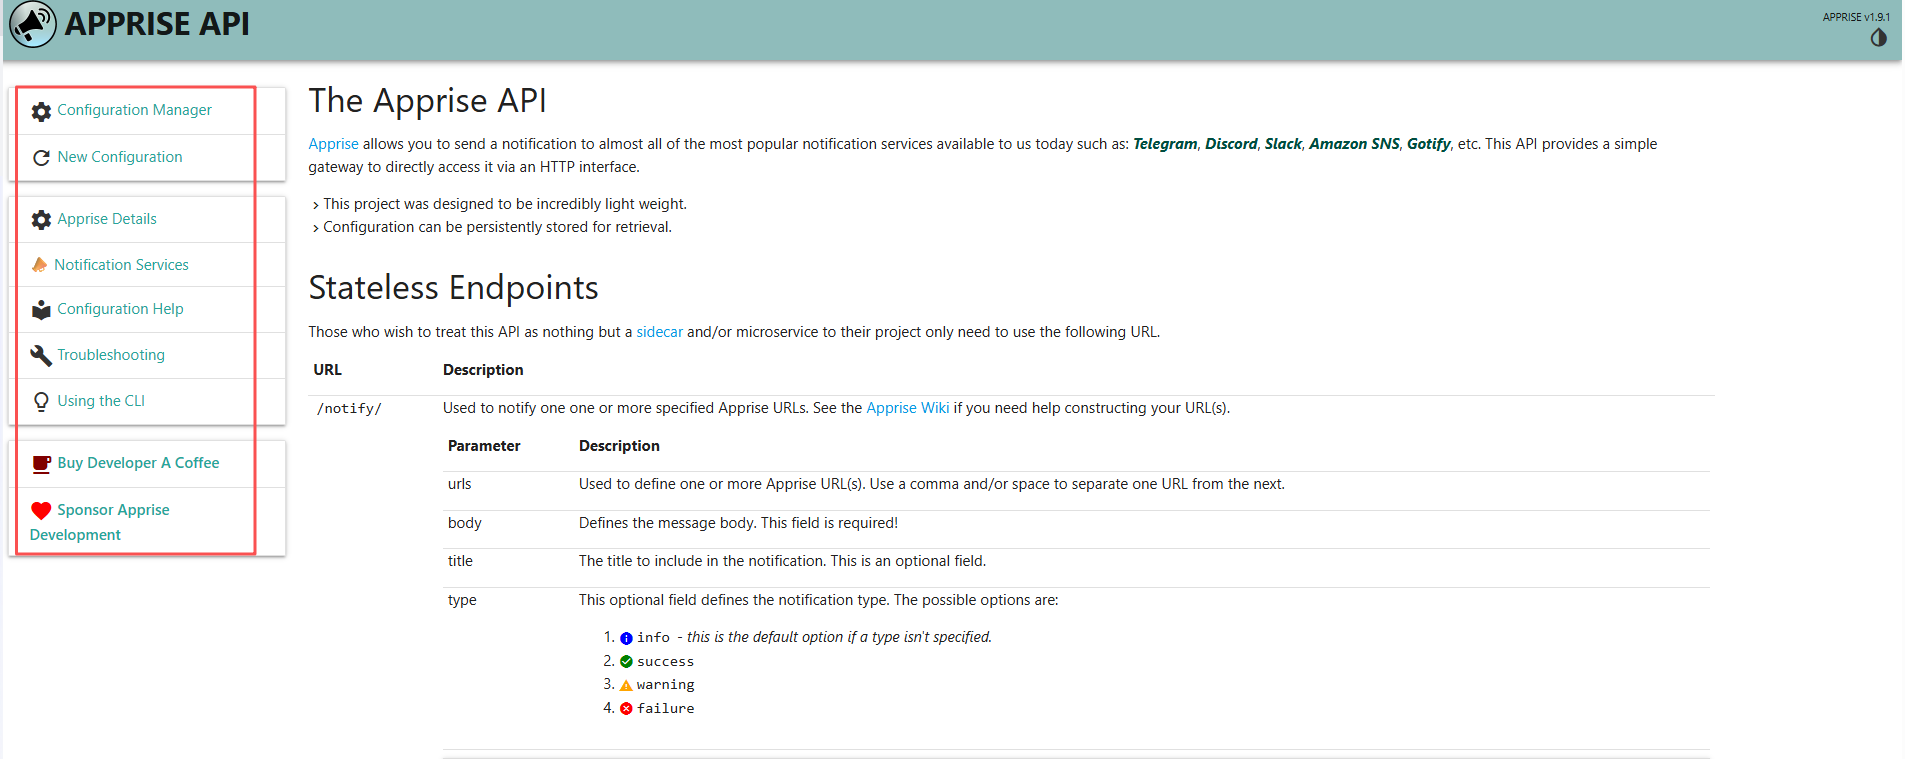Click the Troubleshooting wrench icon
1905x759 pixels.
(41, 355)
